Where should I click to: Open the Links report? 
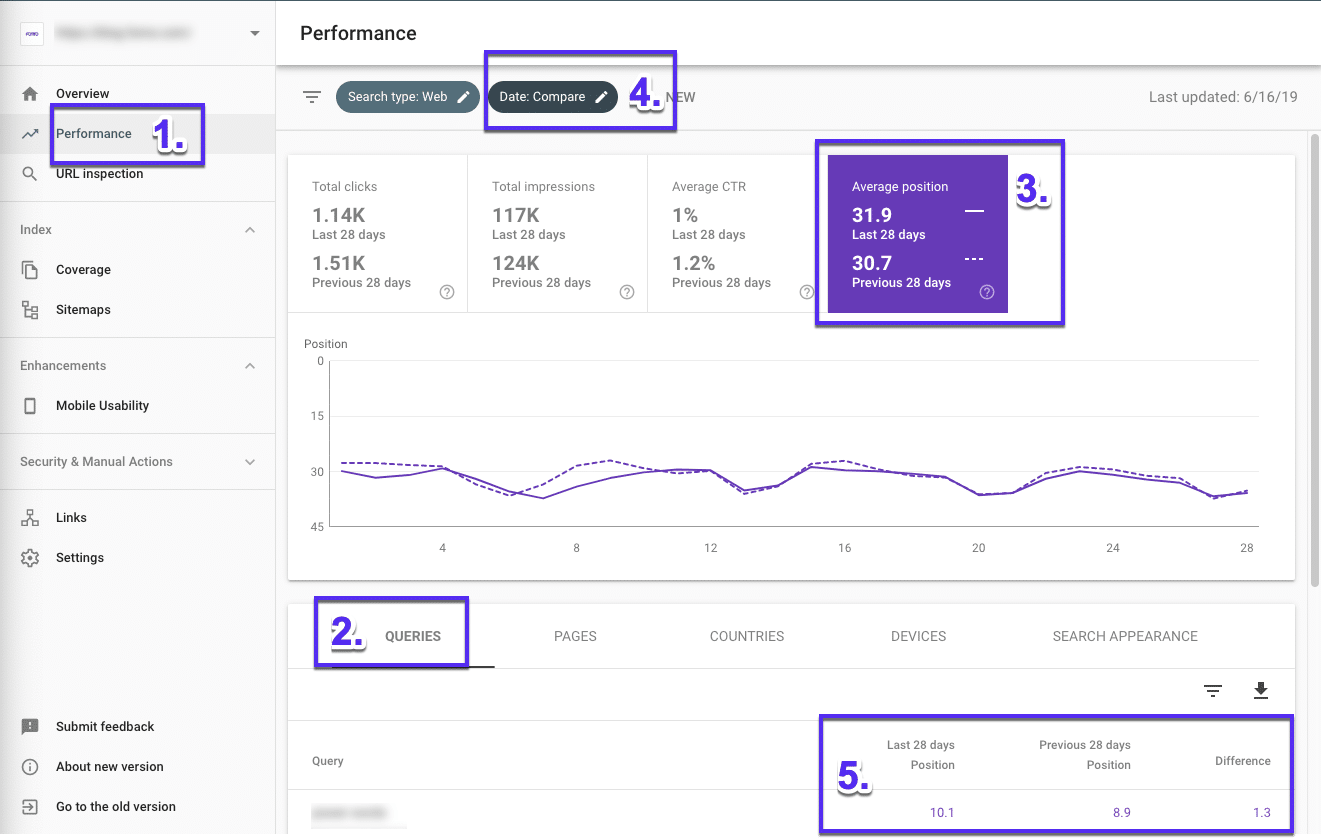pyautogui.click(x=71, y=517)
